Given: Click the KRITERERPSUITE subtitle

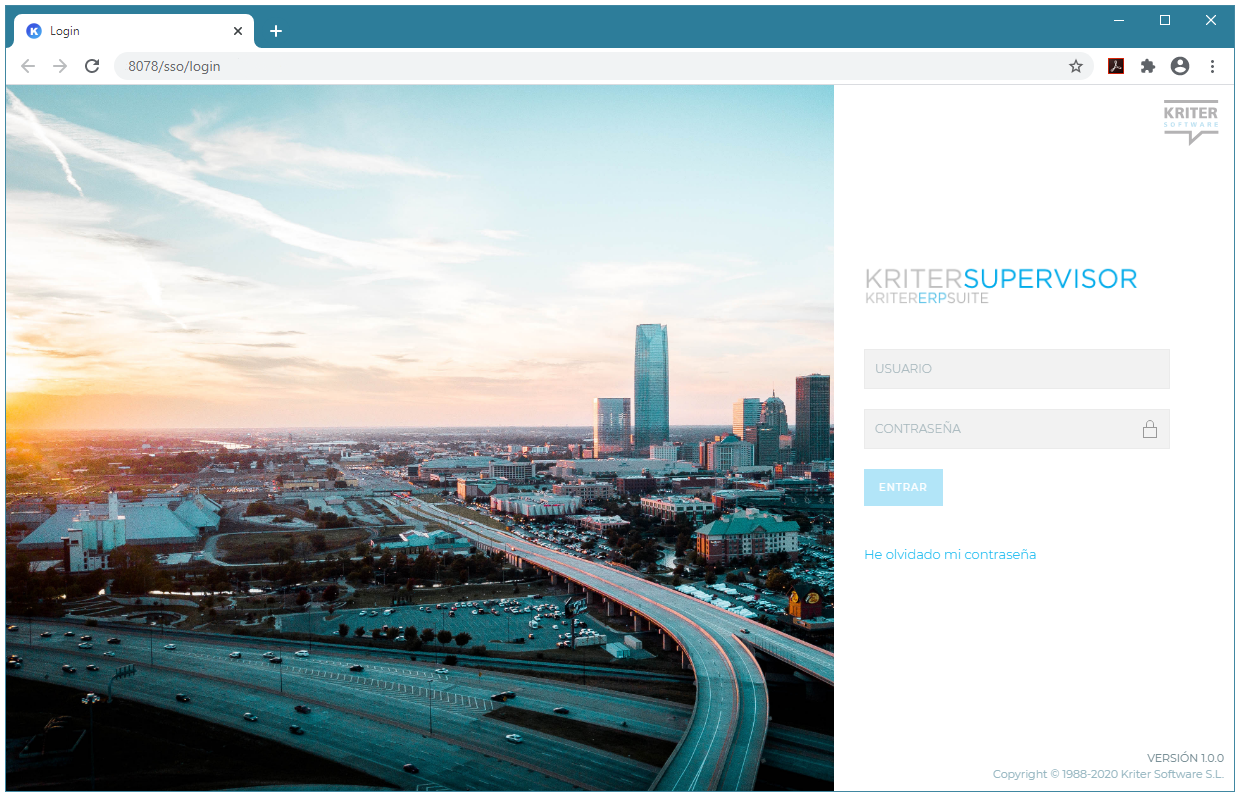Looking at the screenshot, I should [x=926, y=298].
